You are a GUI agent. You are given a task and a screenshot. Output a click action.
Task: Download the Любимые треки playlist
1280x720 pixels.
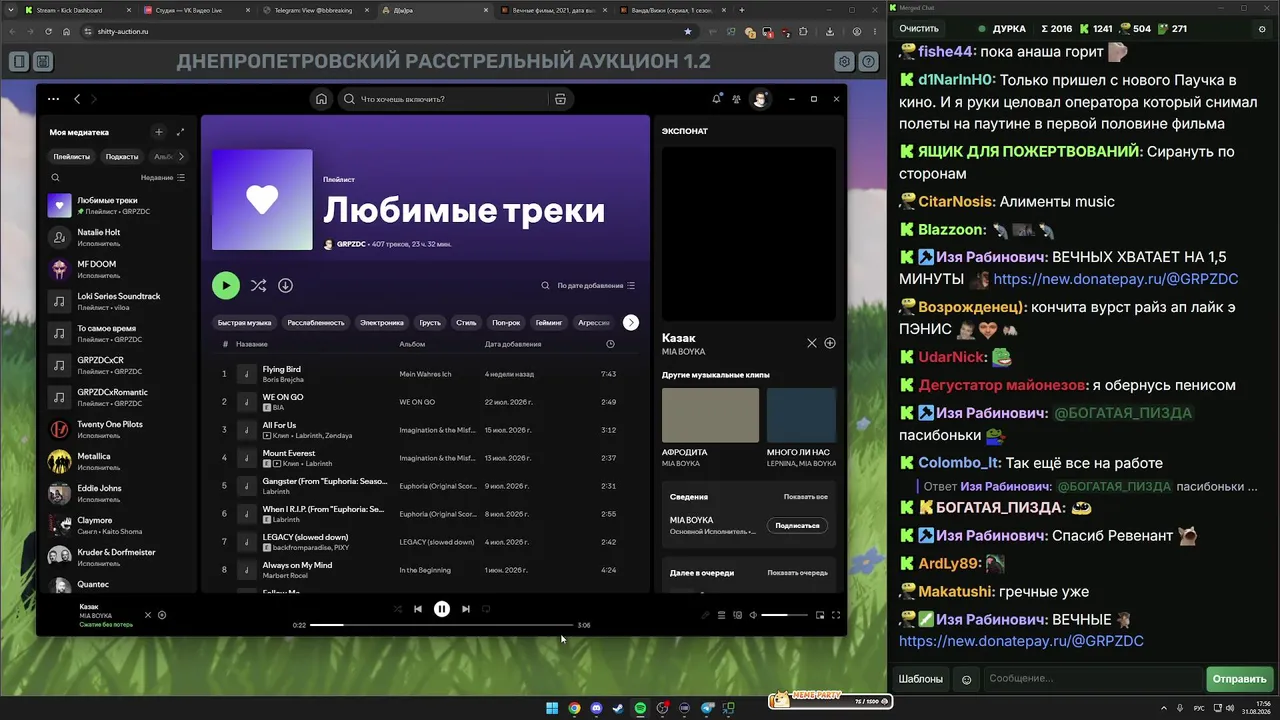[x=285, y=285]
